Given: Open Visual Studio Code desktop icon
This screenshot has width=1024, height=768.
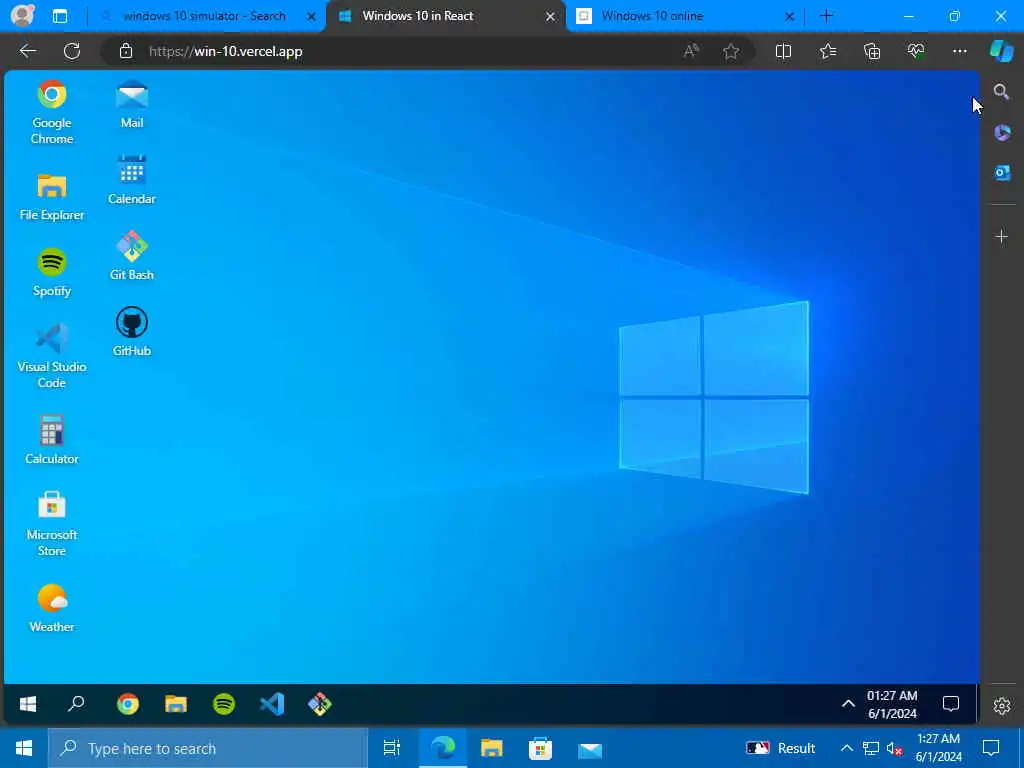Looking at the screenshot, I should (x=52, y=356).
